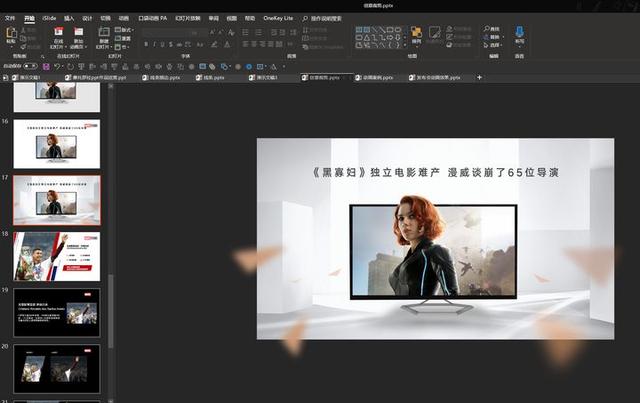Open the iSlide ribbon tab

point(49,18)
